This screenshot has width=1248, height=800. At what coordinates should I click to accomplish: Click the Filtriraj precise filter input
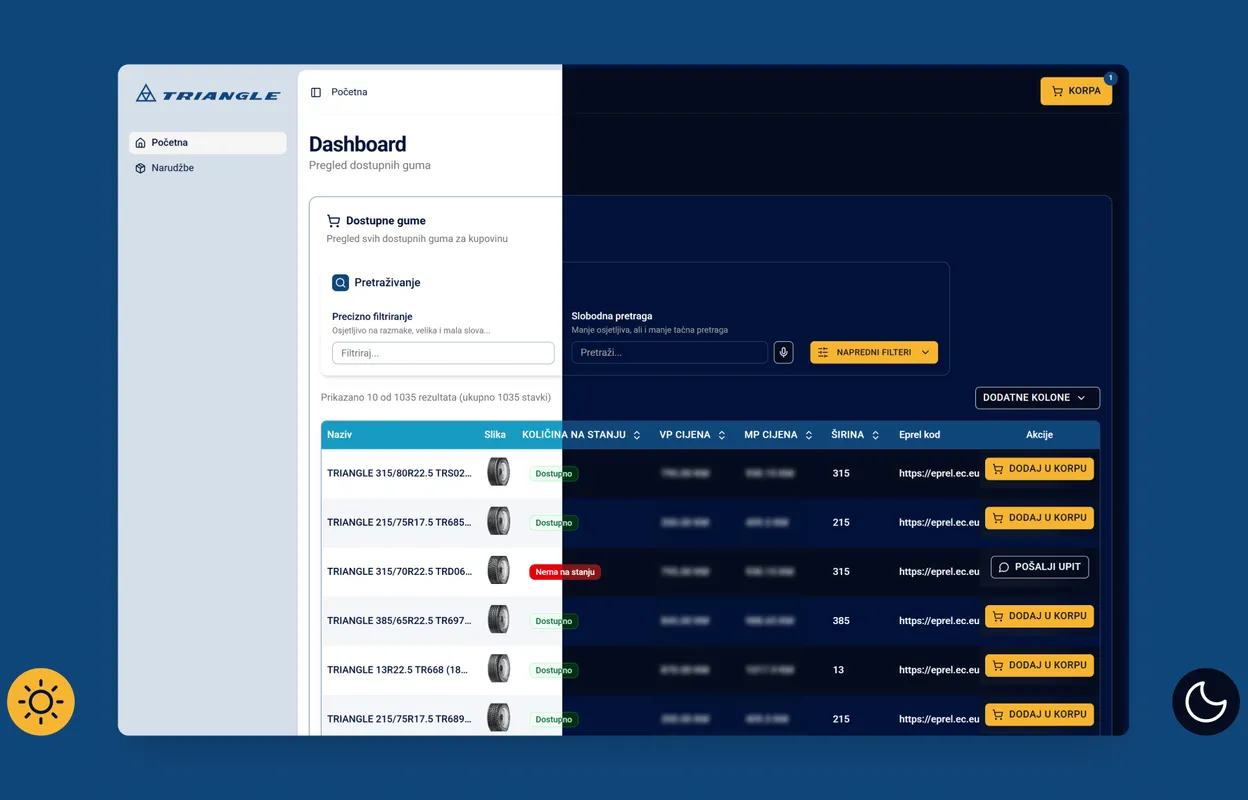(443, 353)
